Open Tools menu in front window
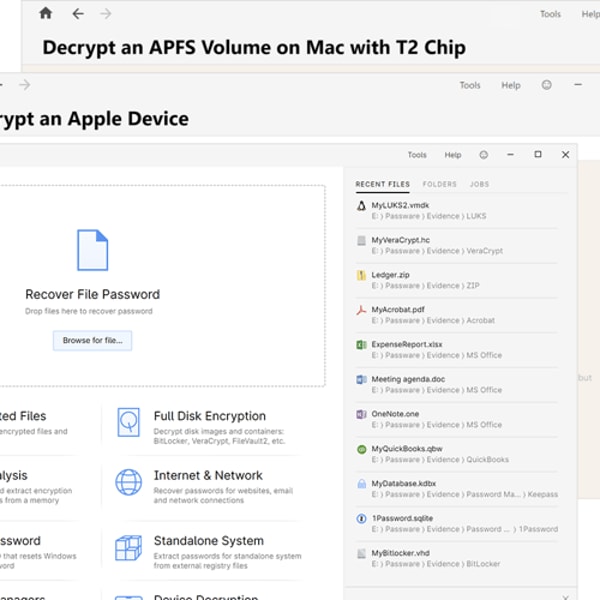600x600 pixels. [417, 155]
